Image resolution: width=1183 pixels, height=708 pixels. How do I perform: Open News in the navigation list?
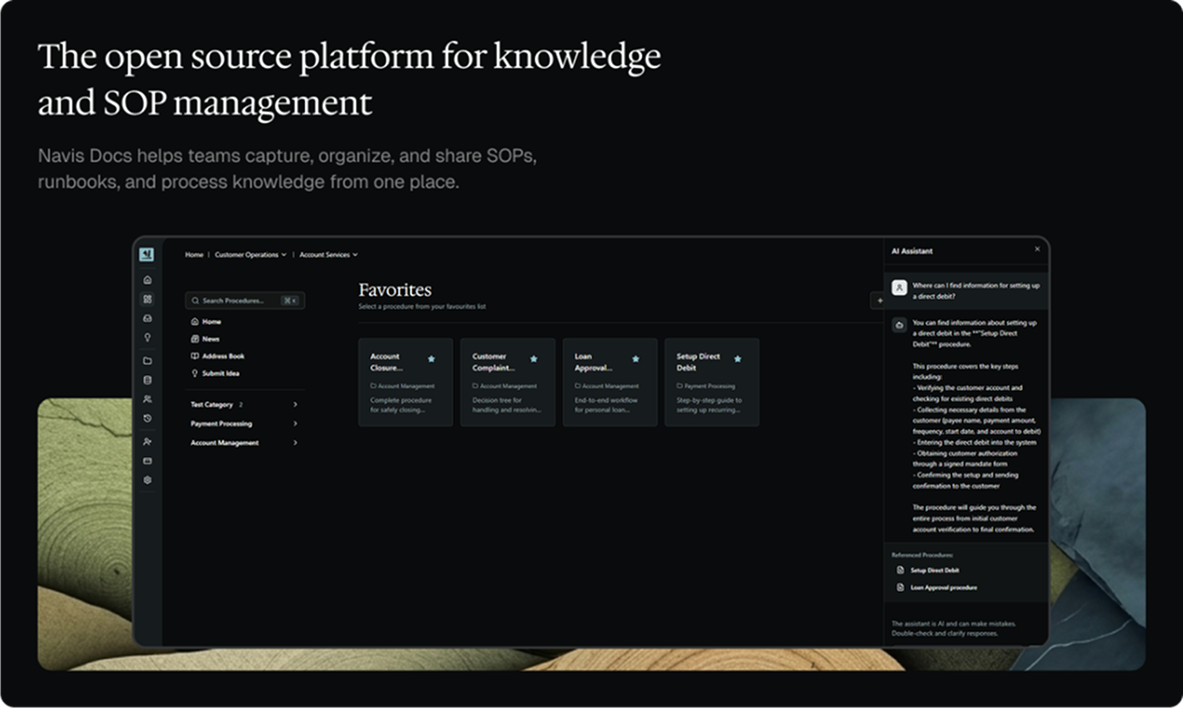(x=204, y=339)
